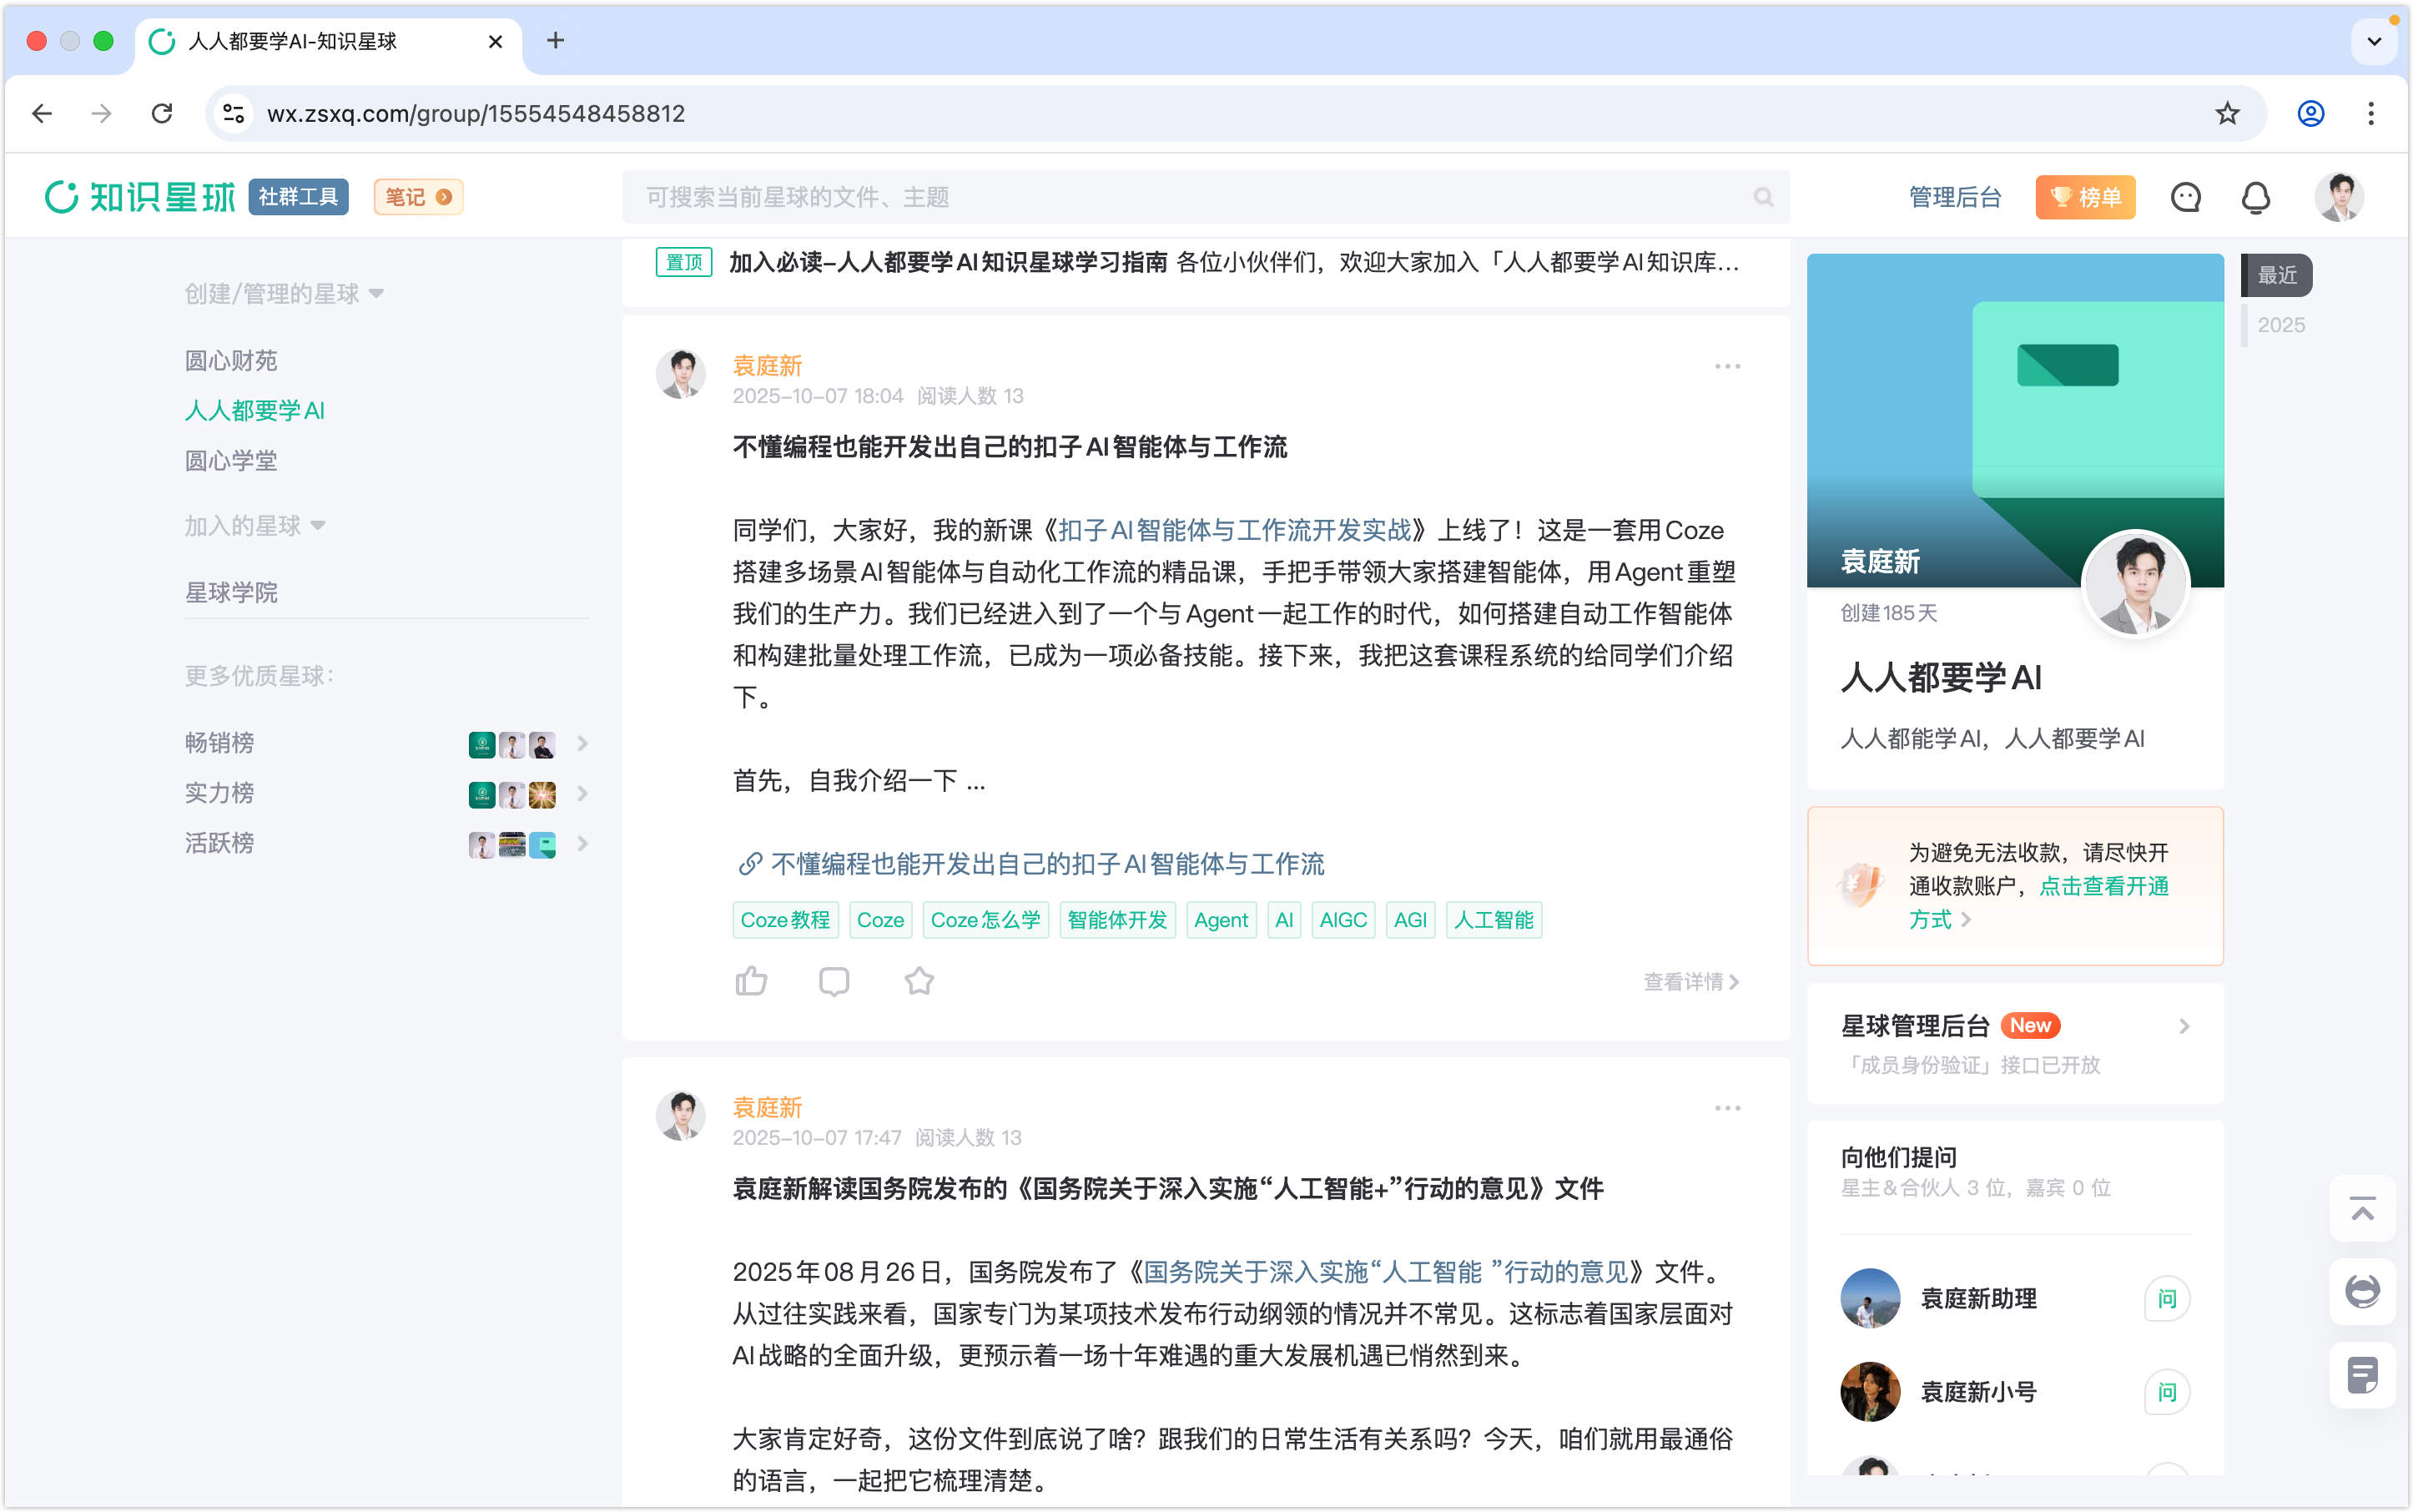Click the orange 榜单 button
Viewport: 2413px width, 1512px height.
tap(2085, 197)
